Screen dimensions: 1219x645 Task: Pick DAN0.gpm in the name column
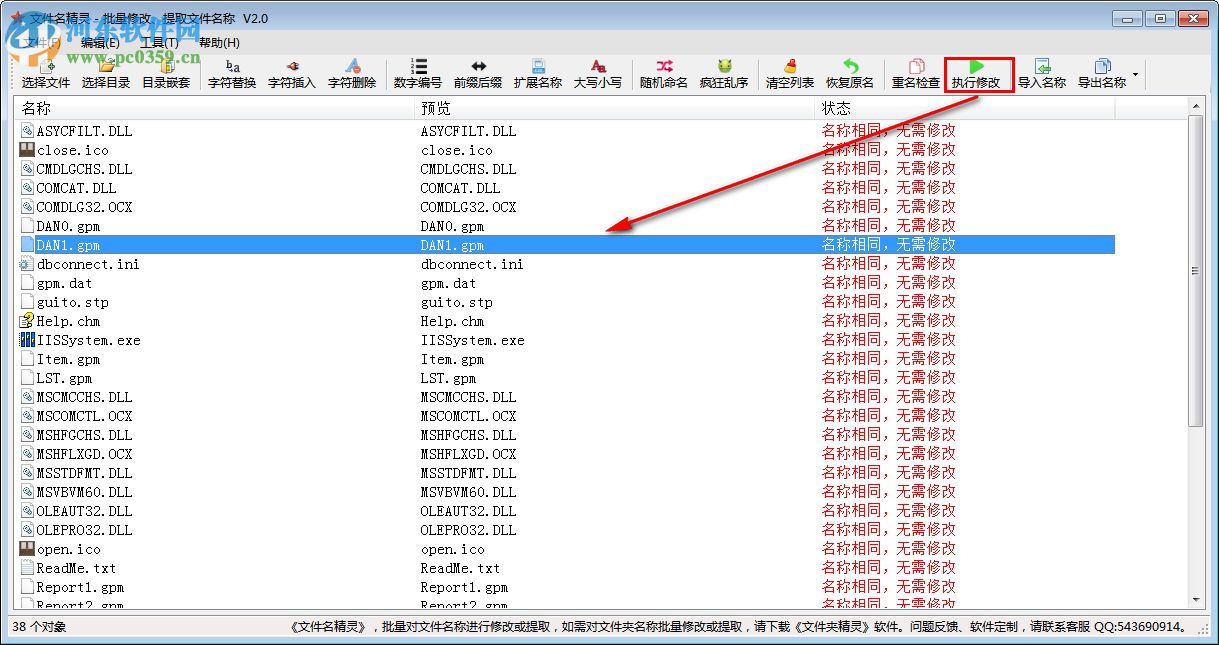pyautogui.click(x=68, y=226)
